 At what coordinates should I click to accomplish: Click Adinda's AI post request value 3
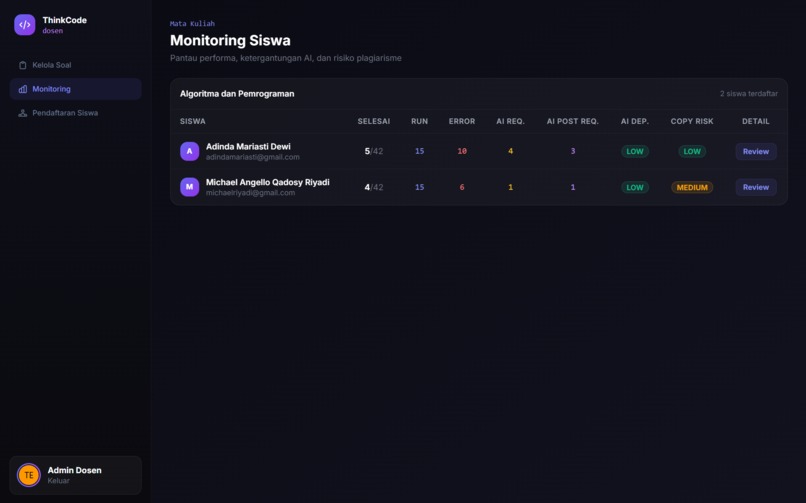point(573,151)
